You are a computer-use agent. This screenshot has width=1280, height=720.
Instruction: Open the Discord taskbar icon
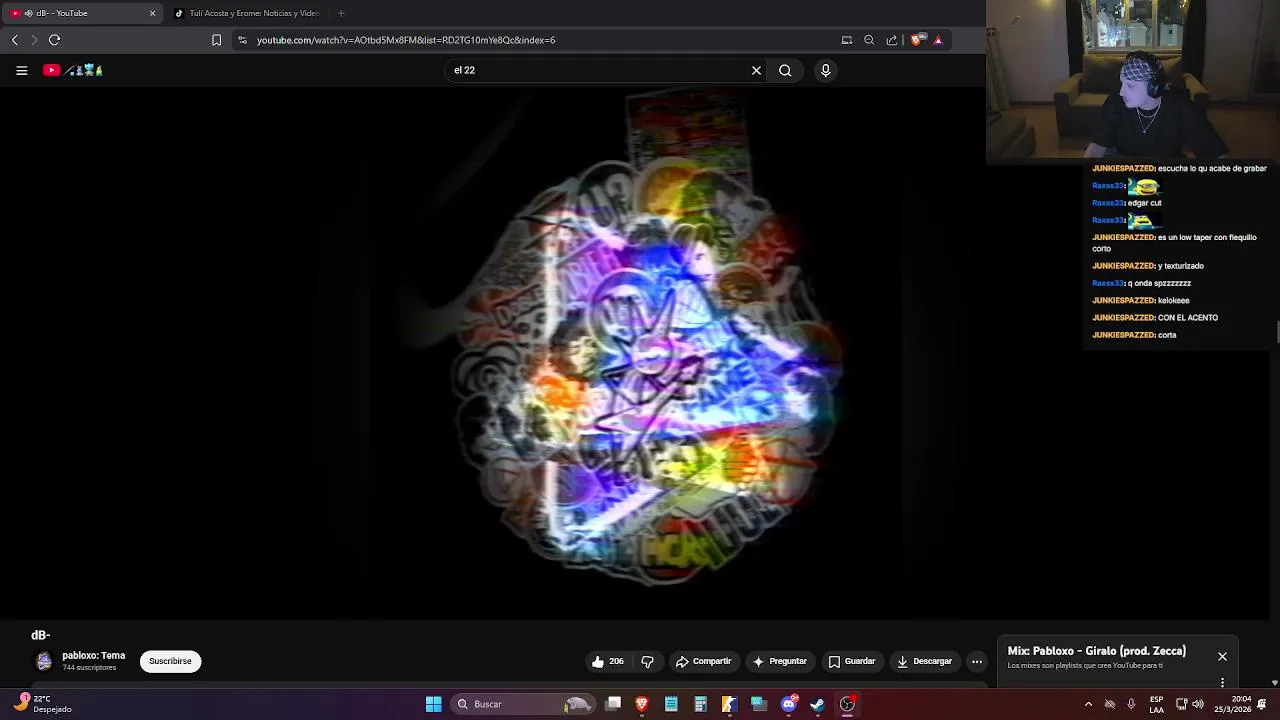pyautogui.click(x=789, y=704)
